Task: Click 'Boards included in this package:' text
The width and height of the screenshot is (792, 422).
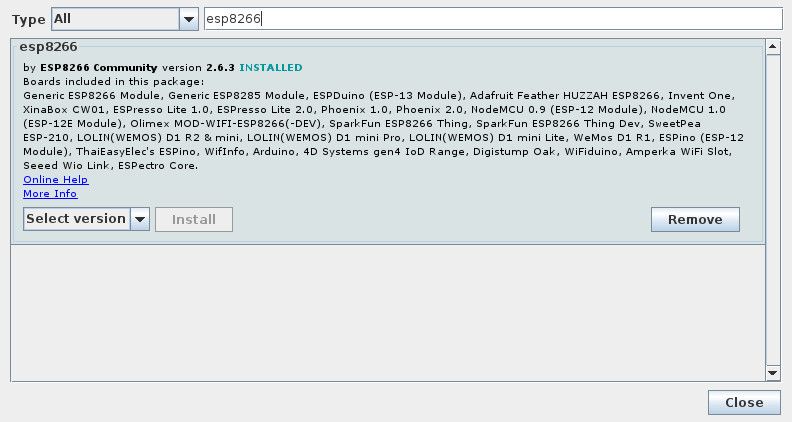Action: click(x=114, y=81)
